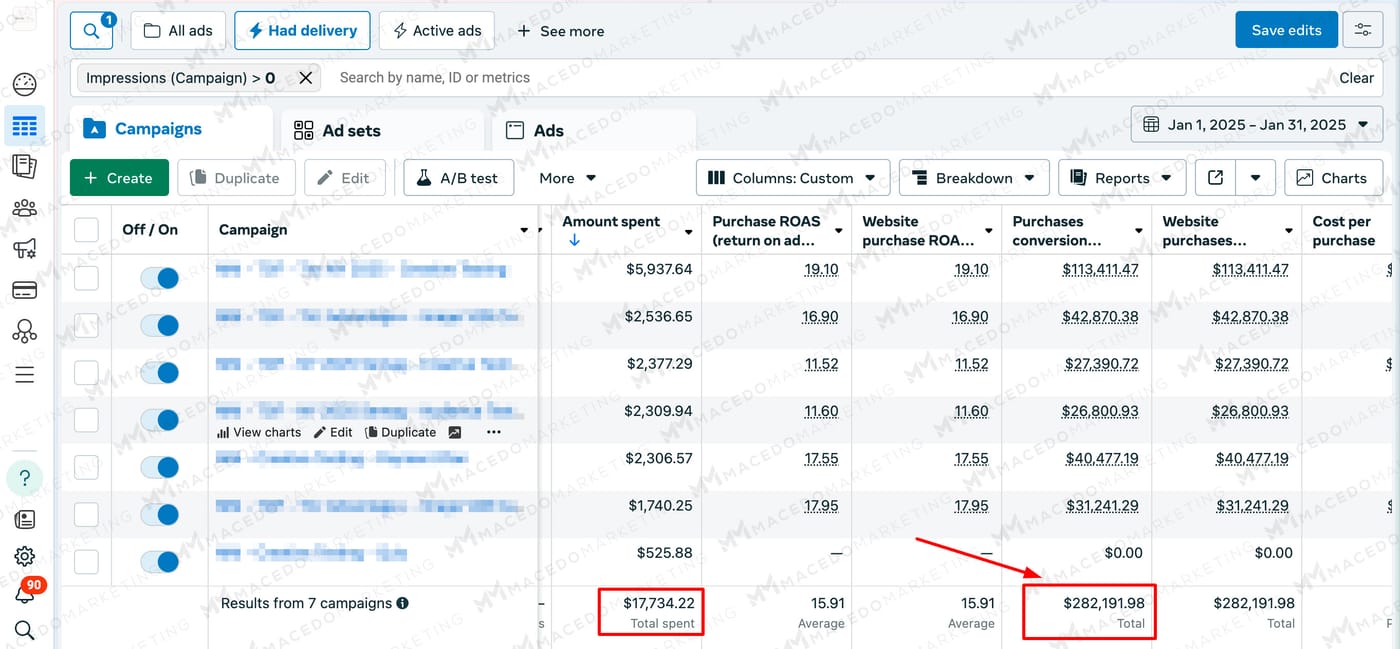Image resolution: width=1400 pixels, height=649 pixels.
Task: Expand the More dropdown in toolbar
Action: coord(567,178)
